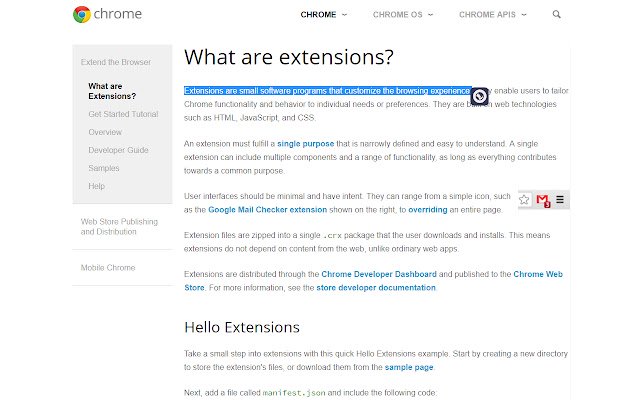The width and height of the screenshot is (640, 400).
Task: Open the Developer Guide sidebar item
Action: point(118,150)
